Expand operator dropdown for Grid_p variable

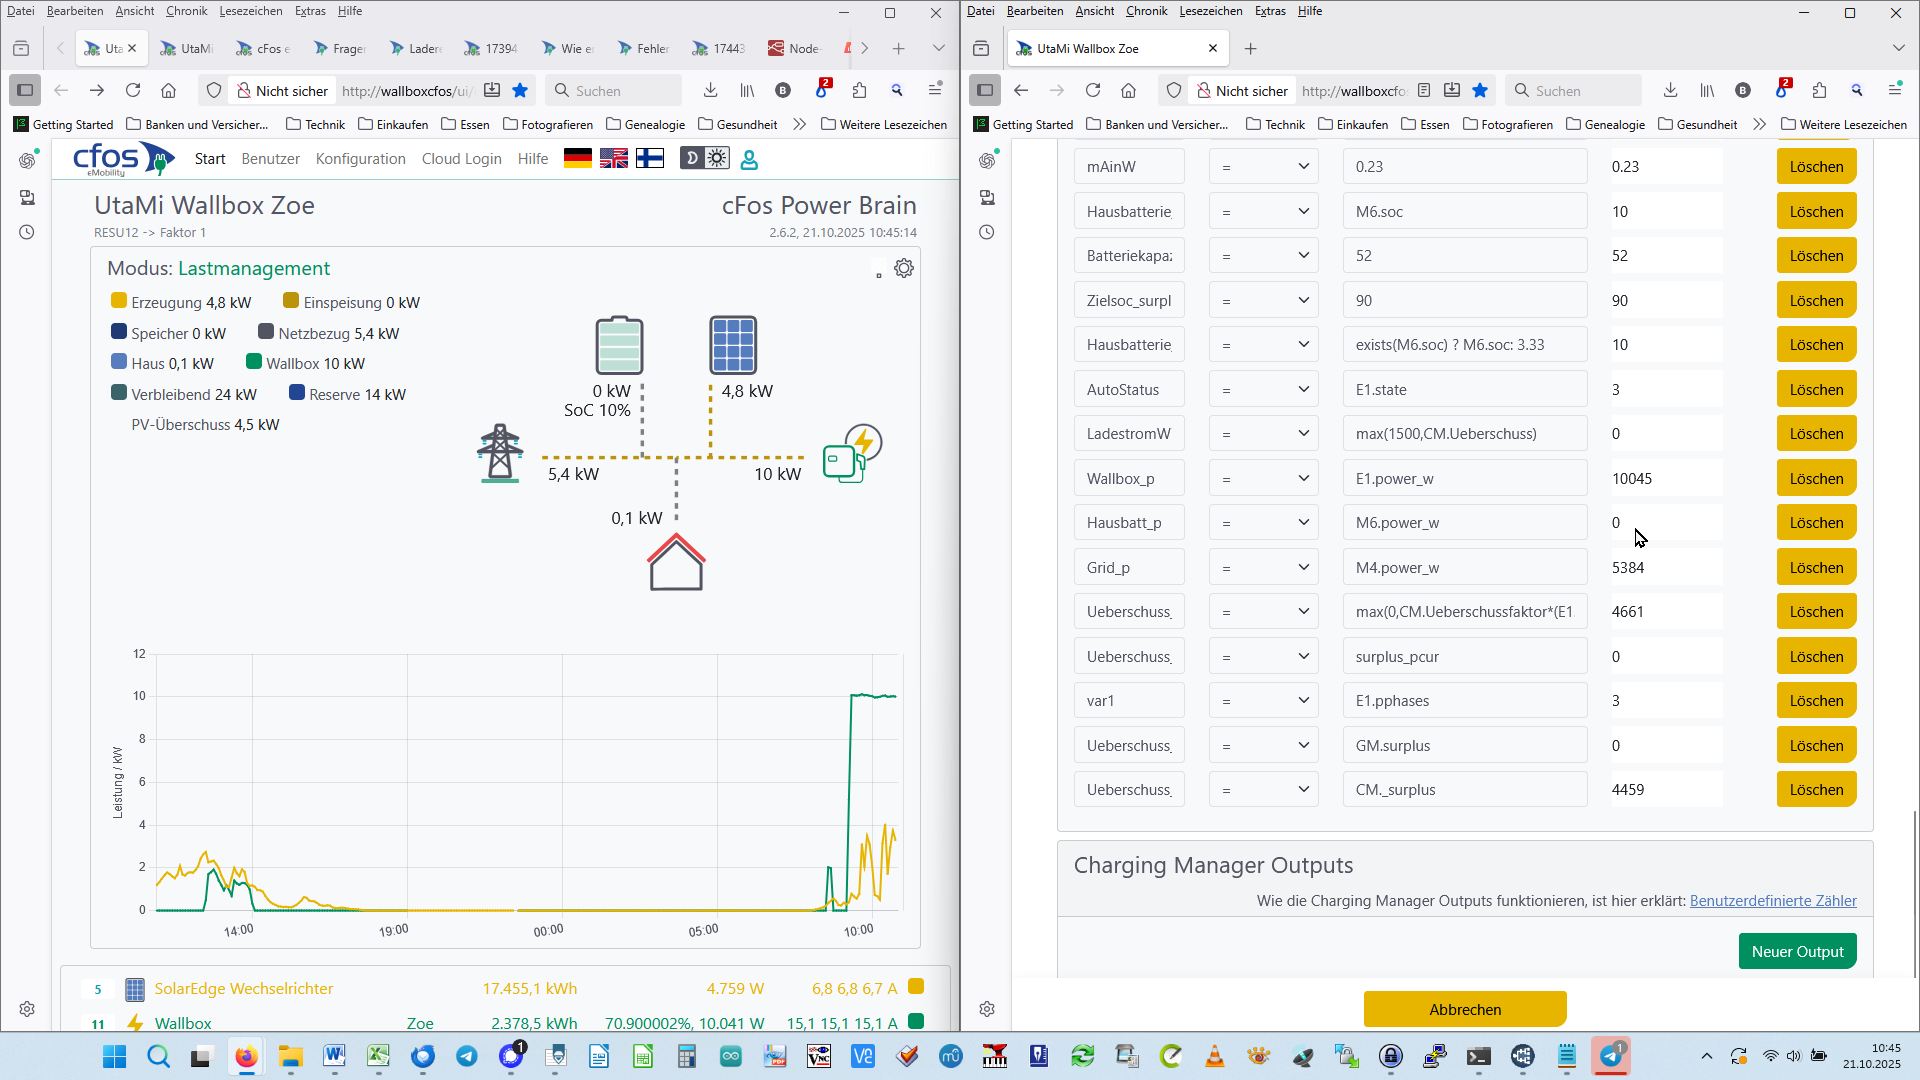[1263, 567]
